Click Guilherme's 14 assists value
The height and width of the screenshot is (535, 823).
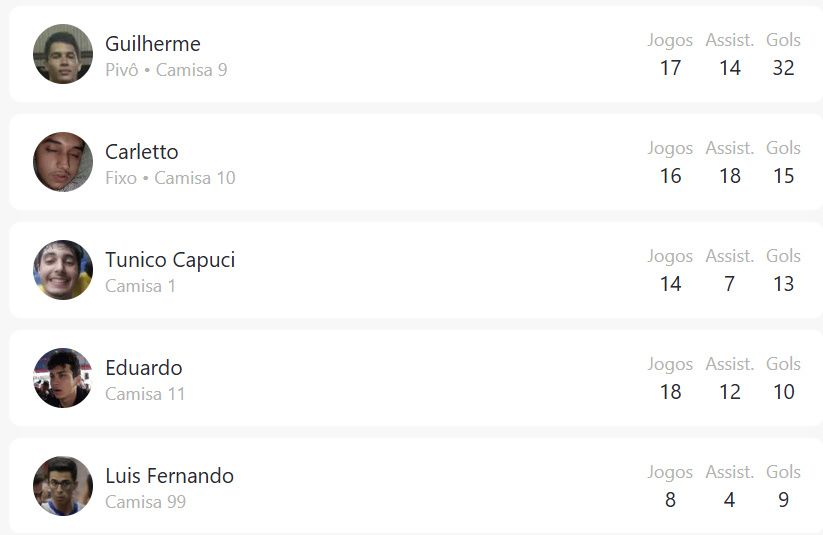pyautogui.click(x=730, y=68)
